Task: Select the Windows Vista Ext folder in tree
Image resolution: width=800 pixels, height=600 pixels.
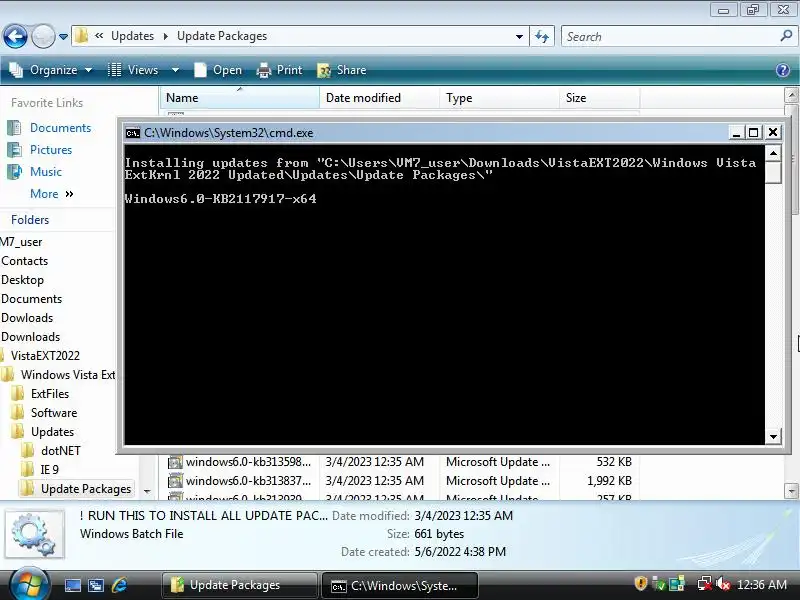Action: point(67,374)
